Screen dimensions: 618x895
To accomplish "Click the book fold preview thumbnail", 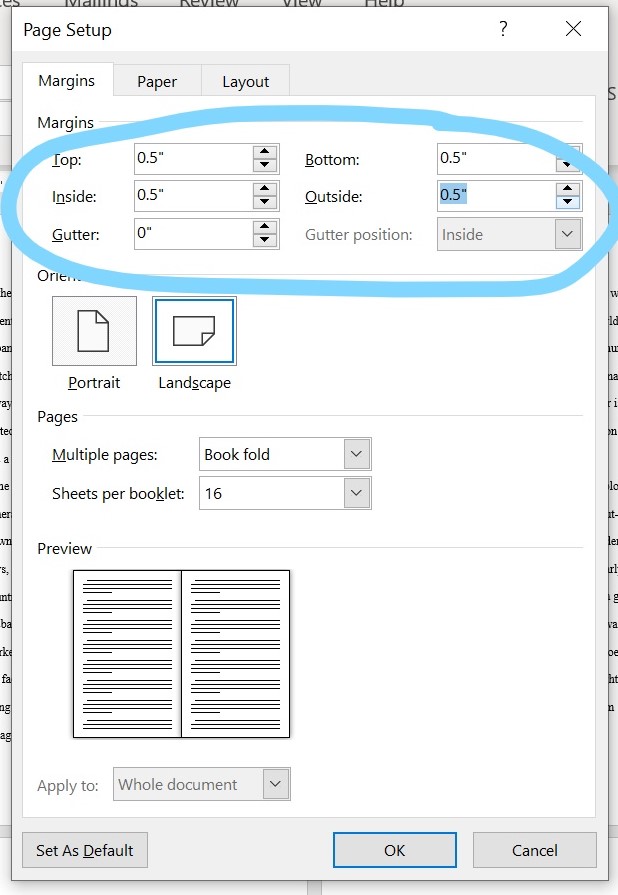I will click(x=181, y=653).
